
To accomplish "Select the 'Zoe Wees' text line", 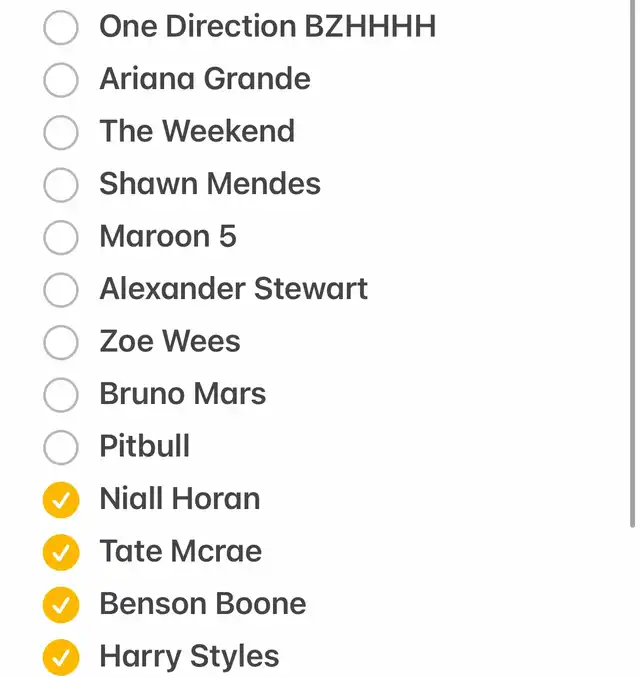I will [170, 341].
